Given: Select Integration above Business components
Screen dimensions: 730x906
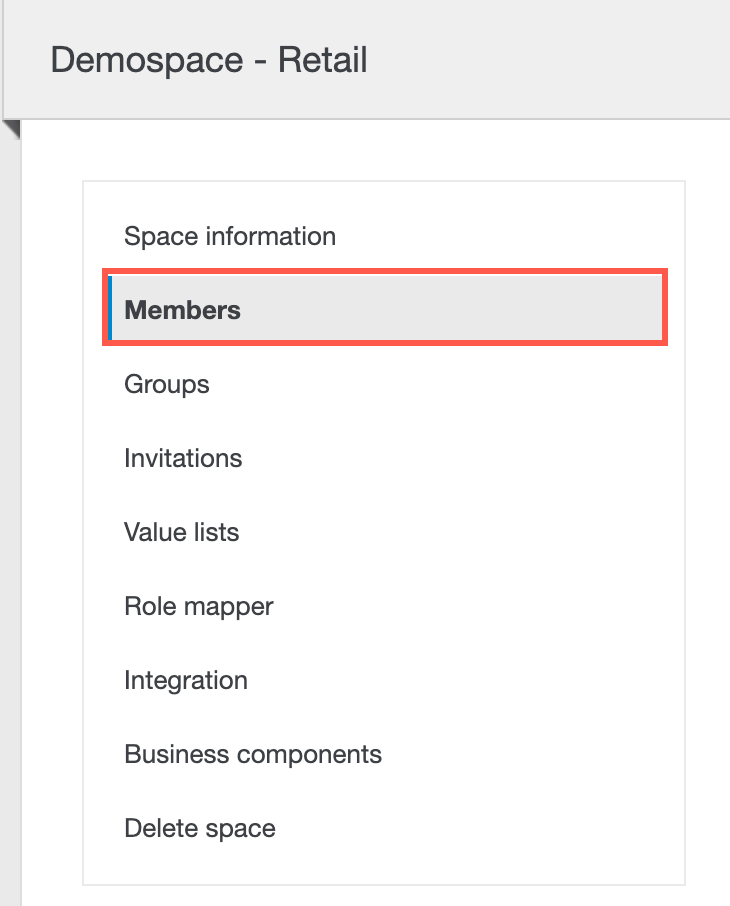Looking at the screenshot, I should (185, 680).
